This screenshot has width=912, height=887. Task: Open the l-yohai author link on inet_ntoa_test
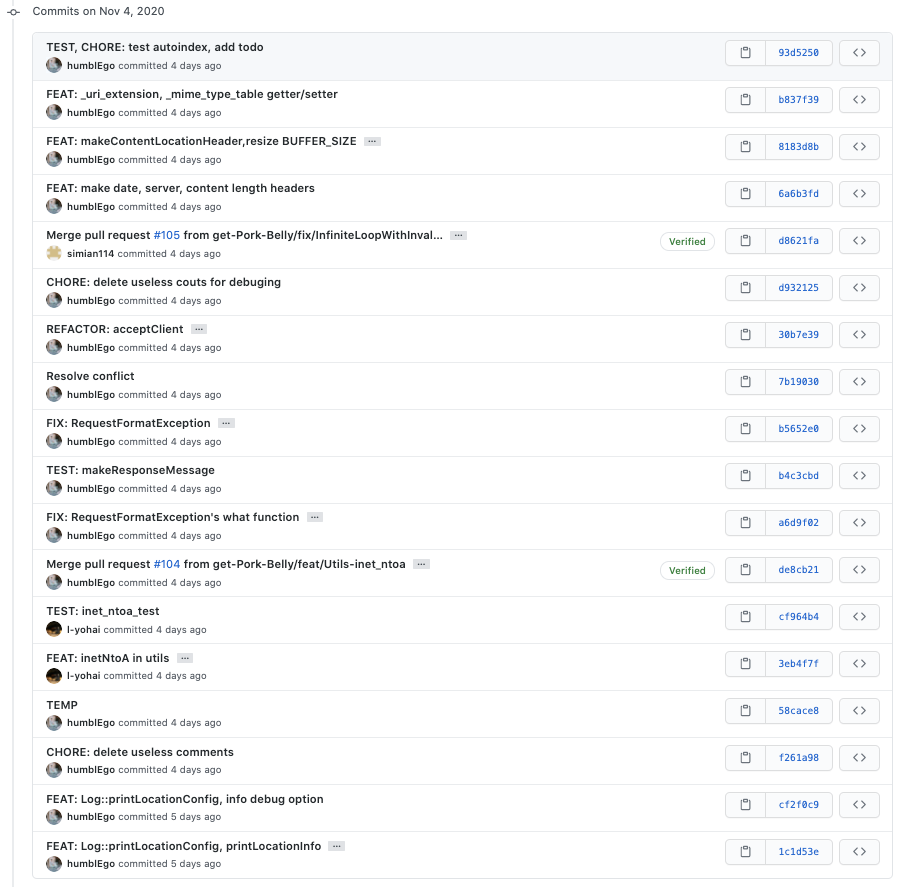(83, 630)
